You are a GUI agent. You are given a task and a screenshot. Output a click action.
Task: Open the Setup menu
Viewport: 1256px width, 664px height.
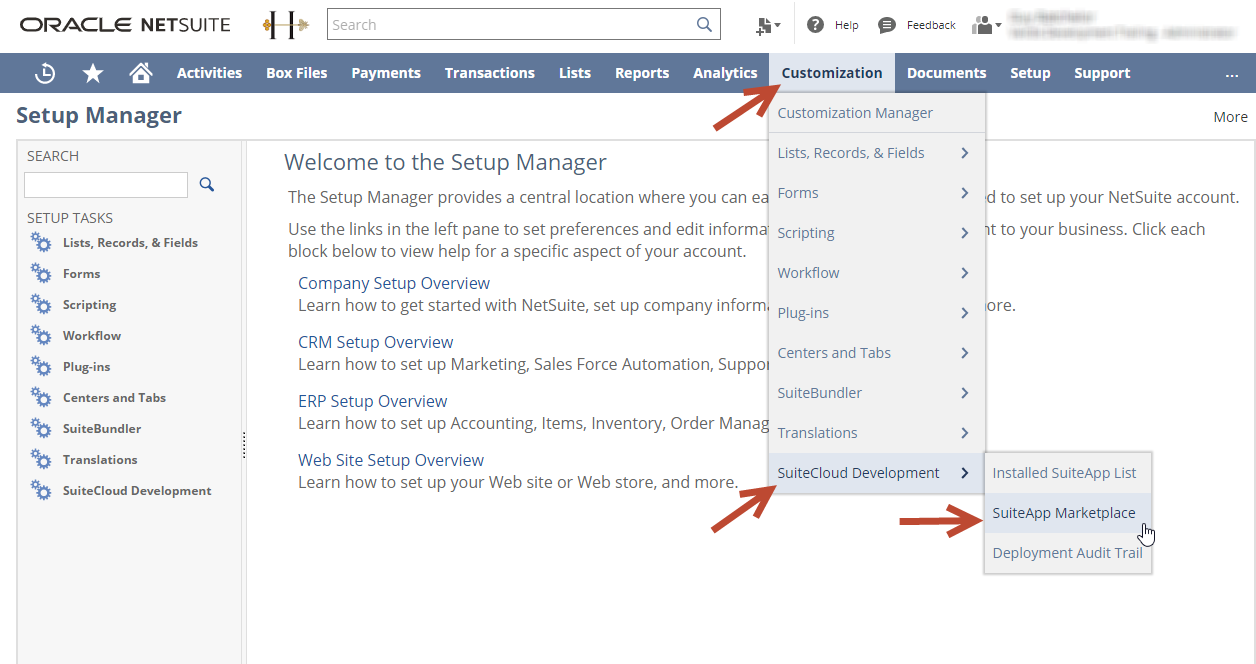click(1030, 73)
